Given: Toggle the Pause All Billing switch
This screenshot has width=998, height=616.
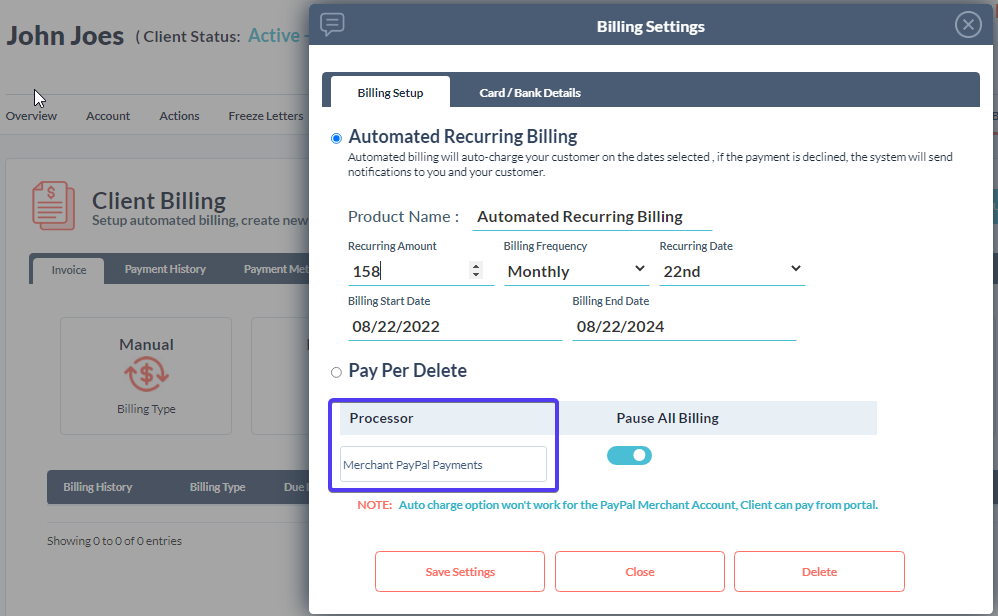Looking at the screenshot, I should pyautogui.click(x=629, y=456).
